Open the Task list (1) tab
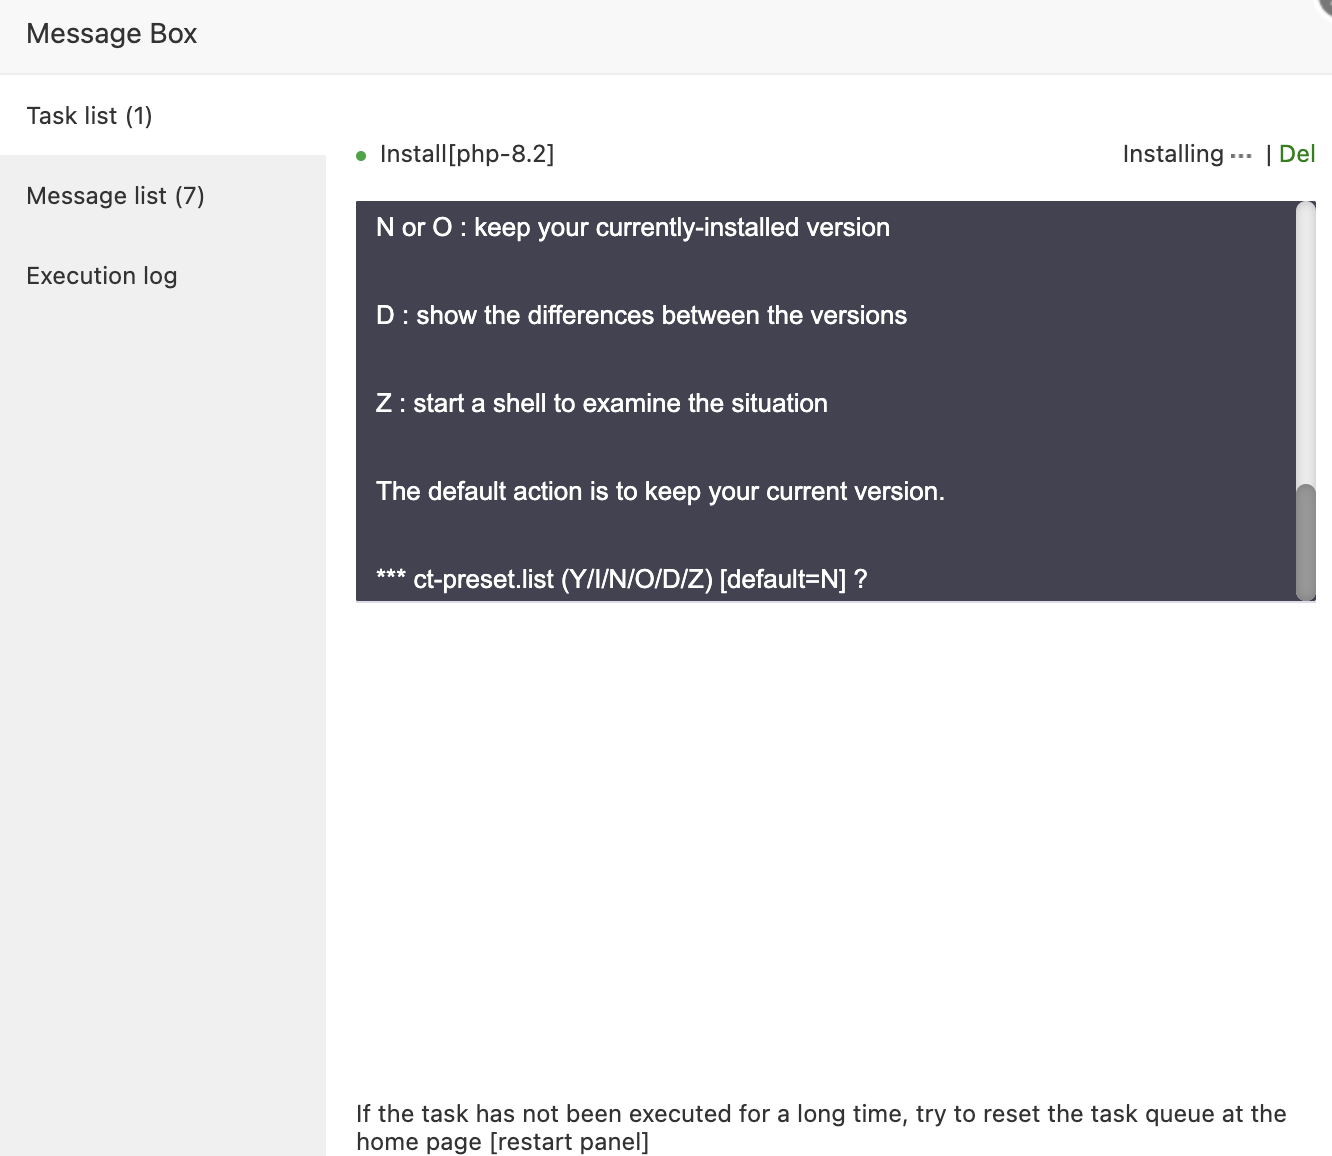The image size is (1332, 1156). [89, 116]
